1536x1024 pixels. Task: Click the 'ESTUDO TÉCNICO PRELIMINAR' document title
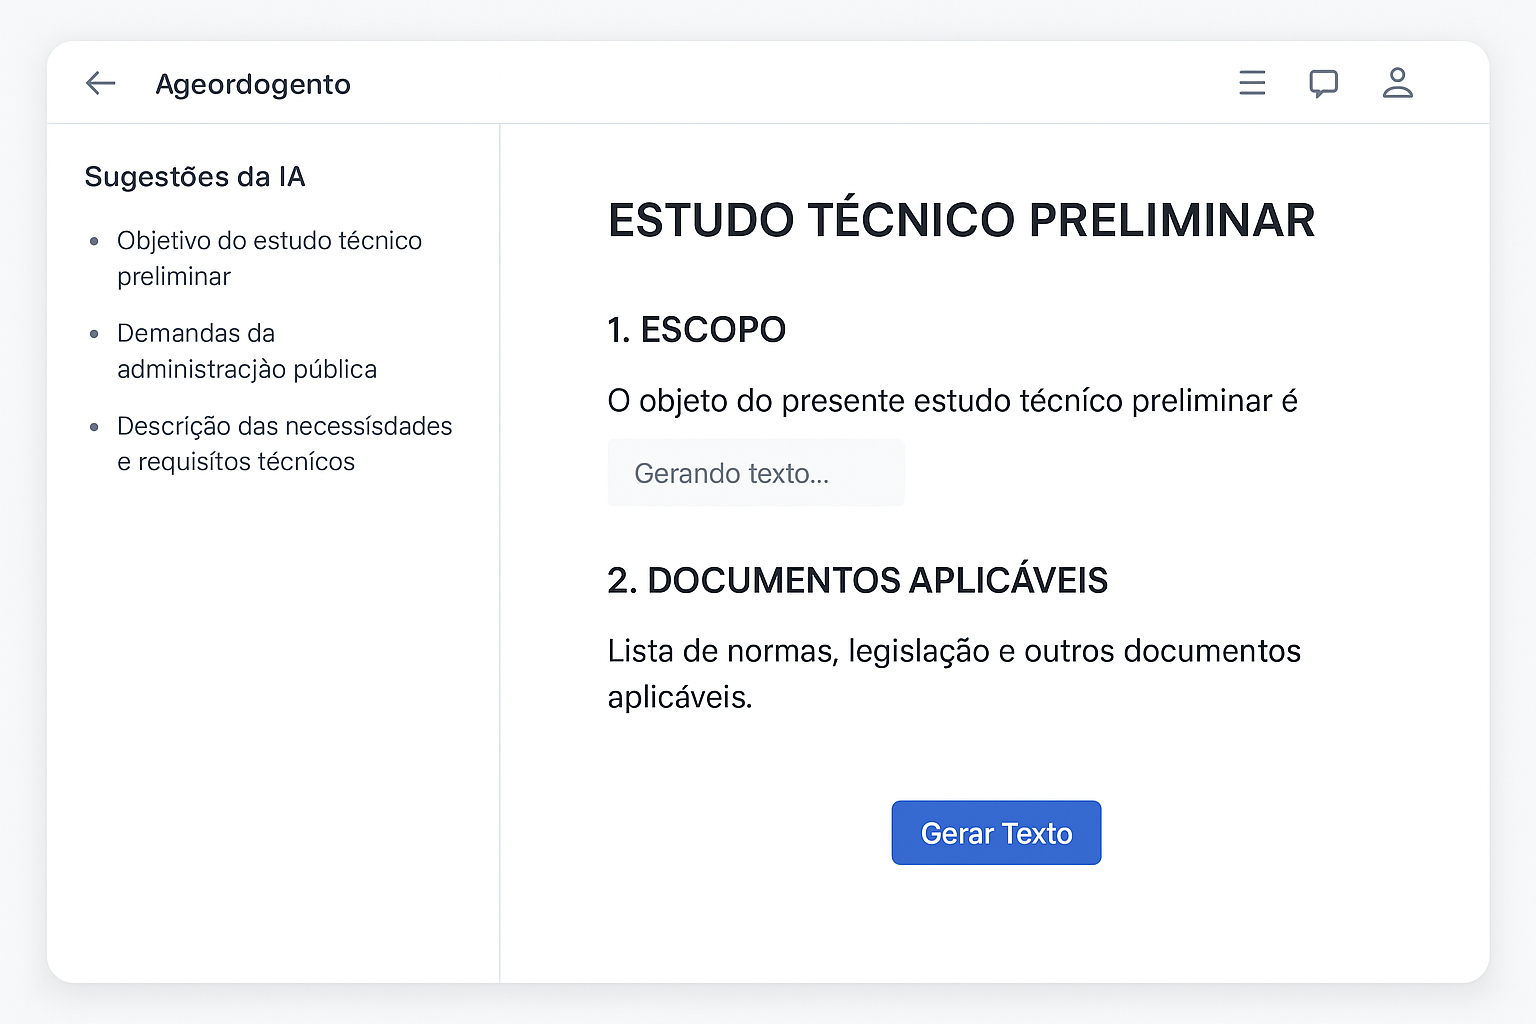(x=961, y=220)
